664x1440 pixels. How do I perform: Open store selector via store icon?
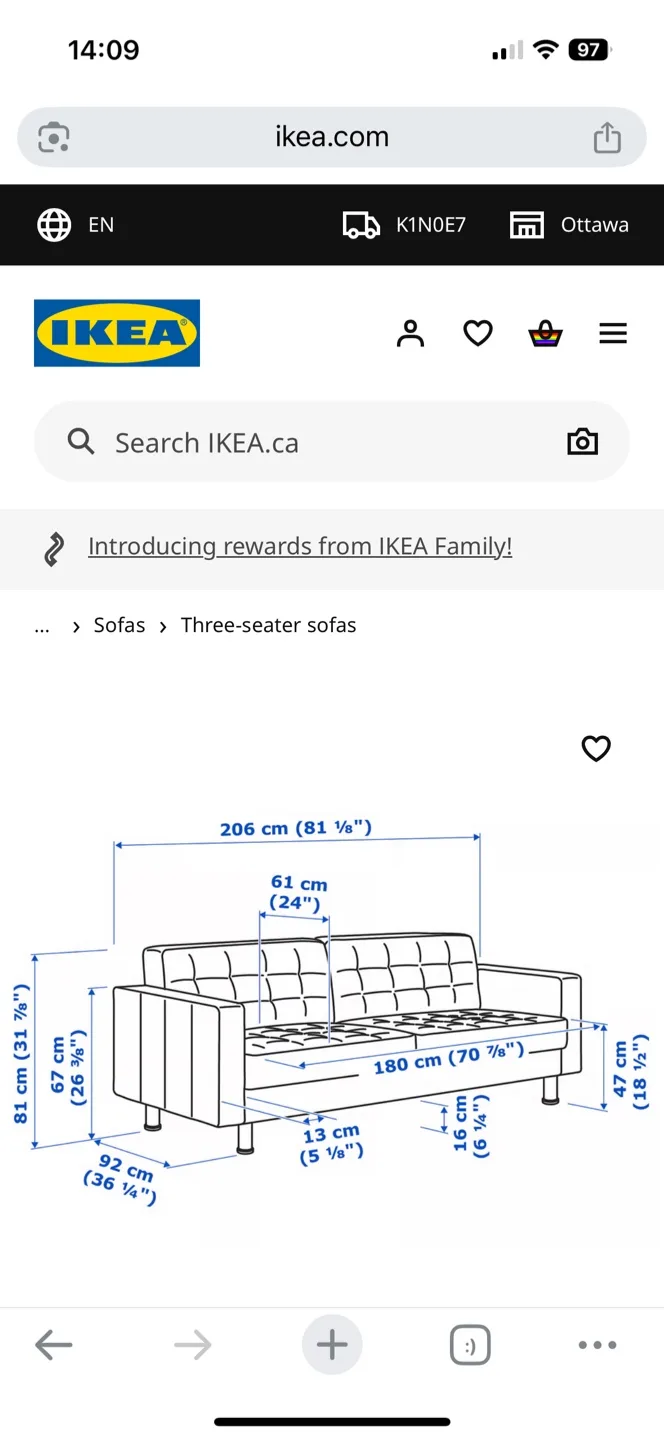[527, 224]
